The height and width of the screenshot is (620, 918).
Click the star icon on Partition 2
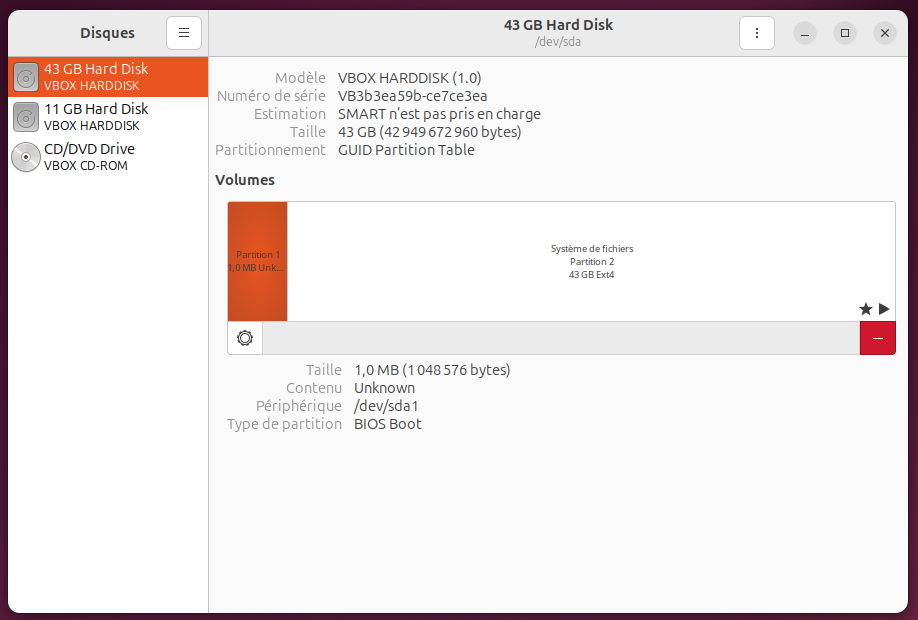[866, 309]
